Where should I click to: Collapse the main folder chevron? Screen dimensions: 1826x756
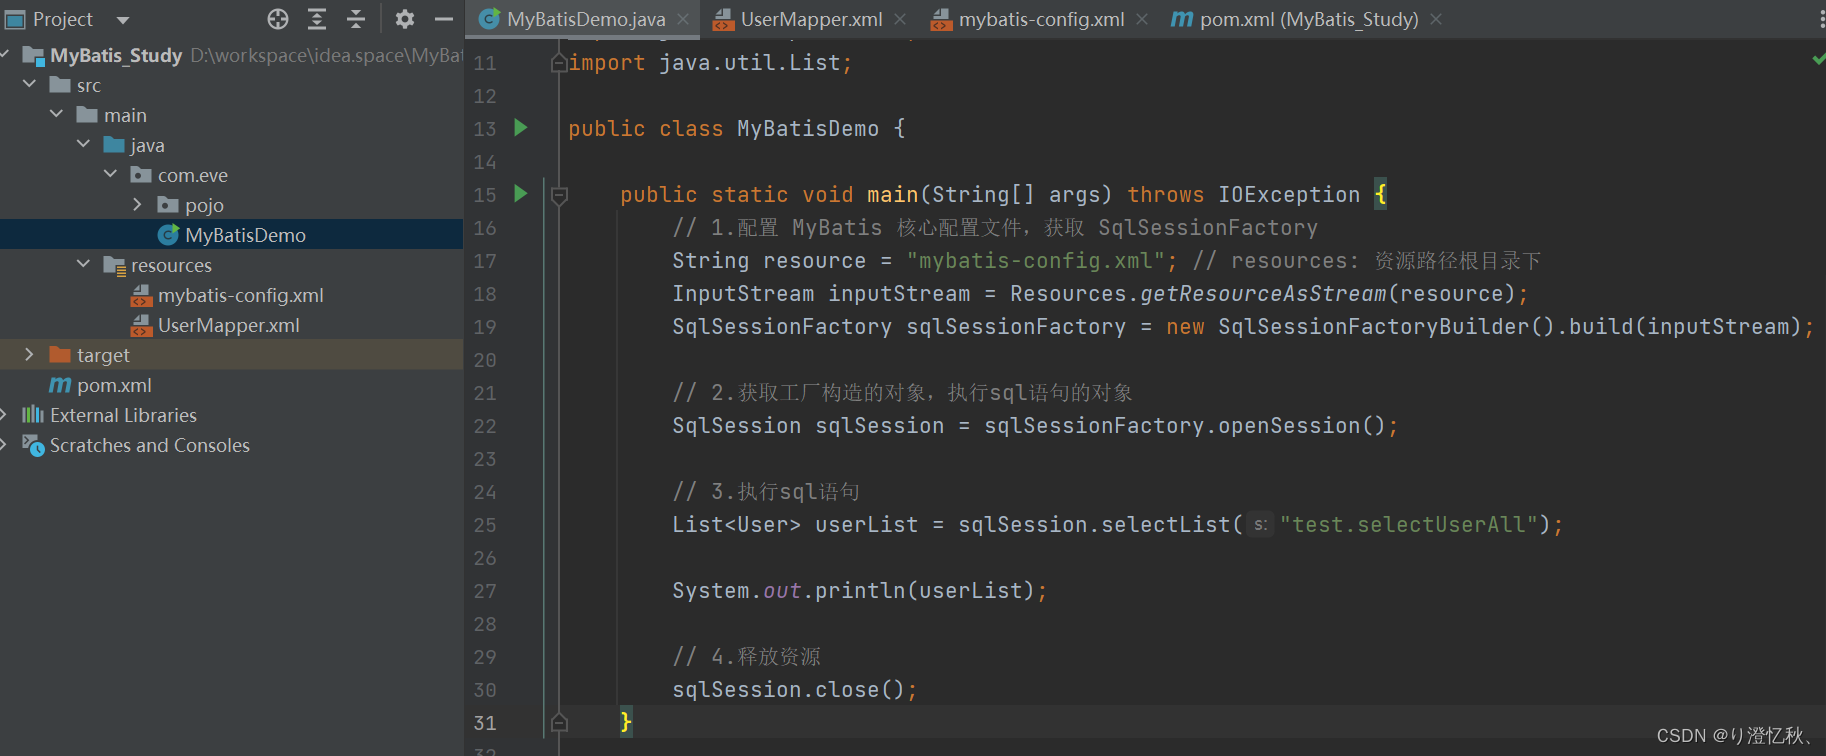[56, 114]
